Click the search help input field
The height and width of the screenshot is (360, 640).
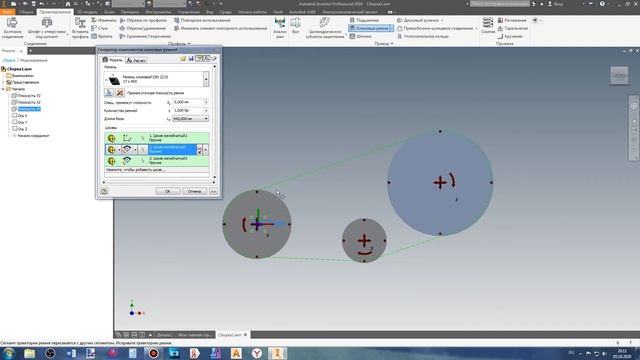click(x=500, y=4)
